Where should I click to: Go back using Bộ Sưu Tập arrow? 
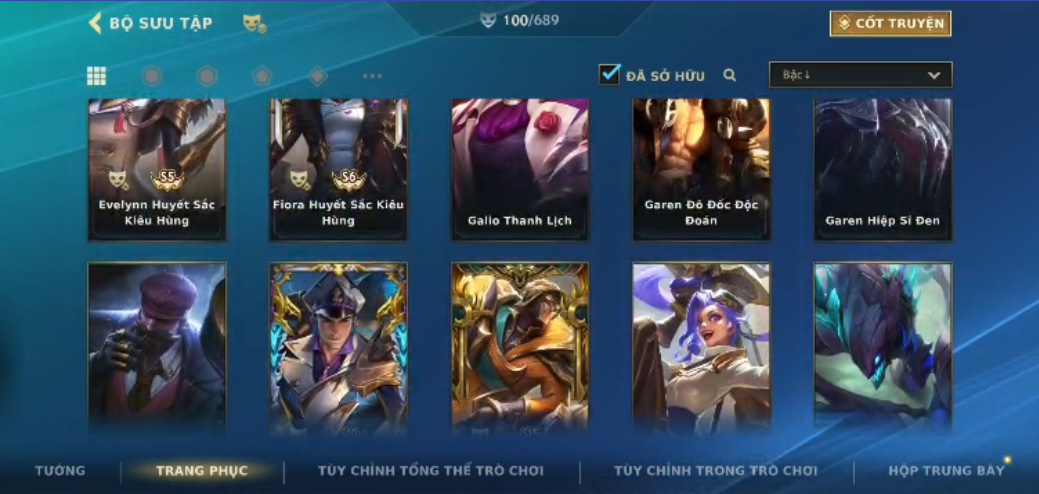[95, 23]
